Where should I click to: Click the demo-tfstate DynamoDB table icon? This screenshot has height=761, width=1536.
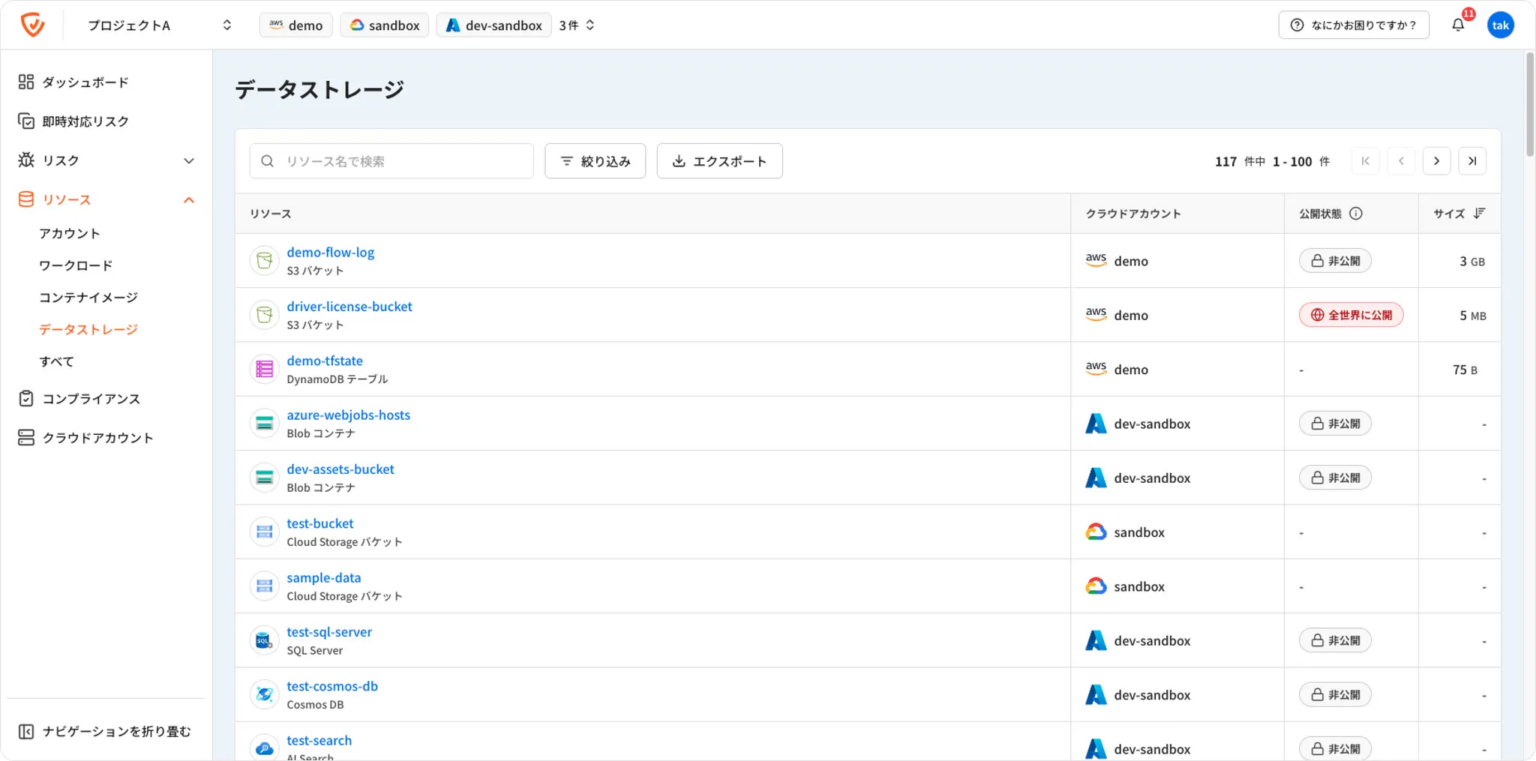pyautogui.click(x=264, y=369)
